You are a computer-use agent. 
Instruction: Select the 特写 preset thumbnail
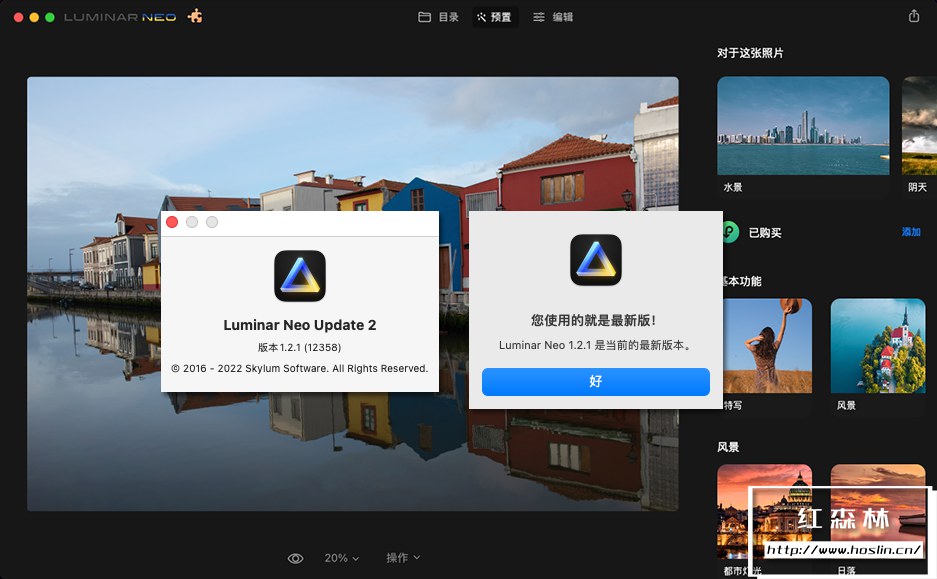point(767,345)
